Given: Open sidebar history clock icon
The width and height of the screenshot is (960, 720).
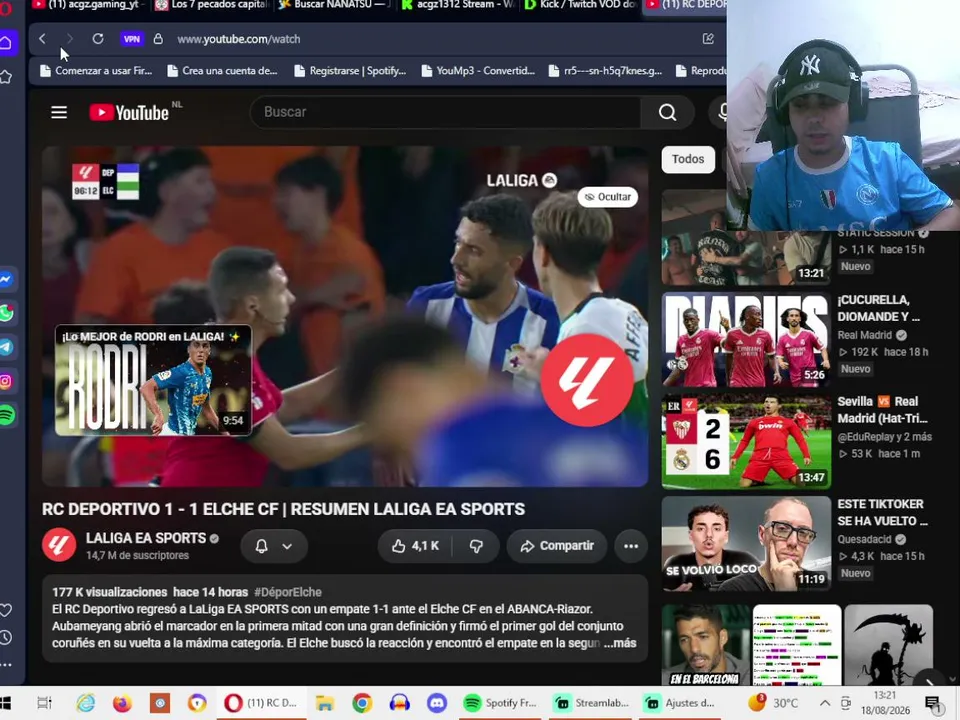Looking at the screenshot, I should [6, 637].
